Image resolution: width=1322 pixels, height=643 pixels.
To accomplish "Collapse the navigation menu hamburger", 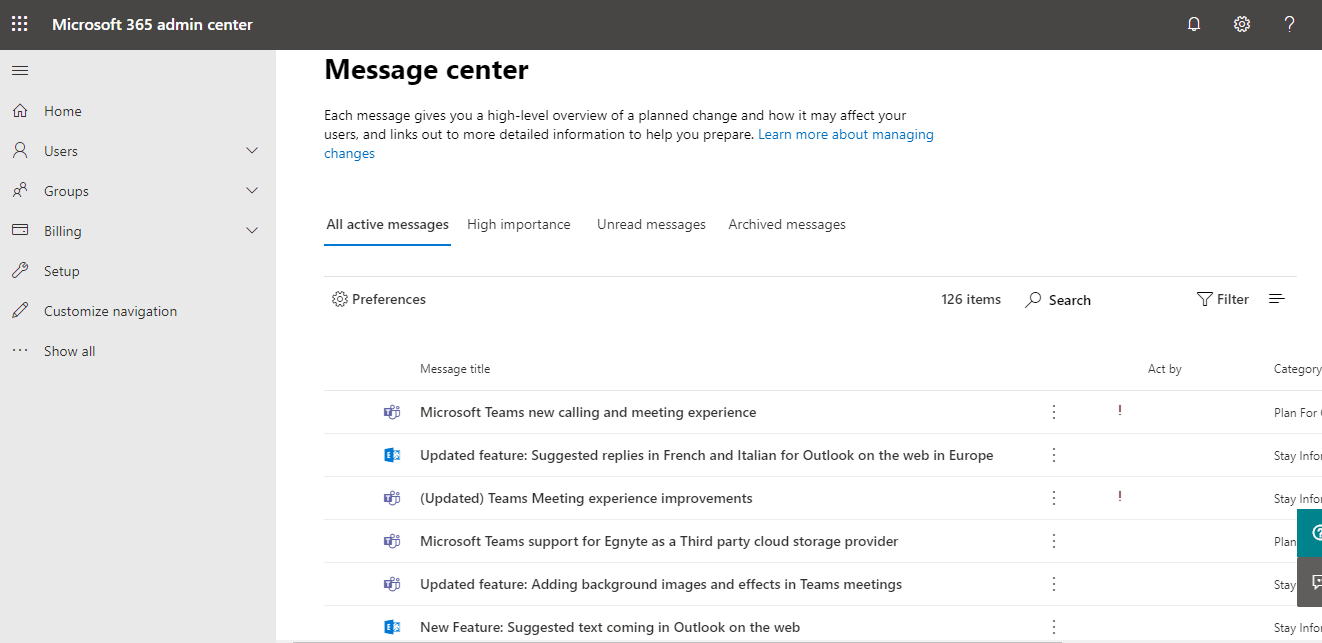I will click(x=20, y=71).
